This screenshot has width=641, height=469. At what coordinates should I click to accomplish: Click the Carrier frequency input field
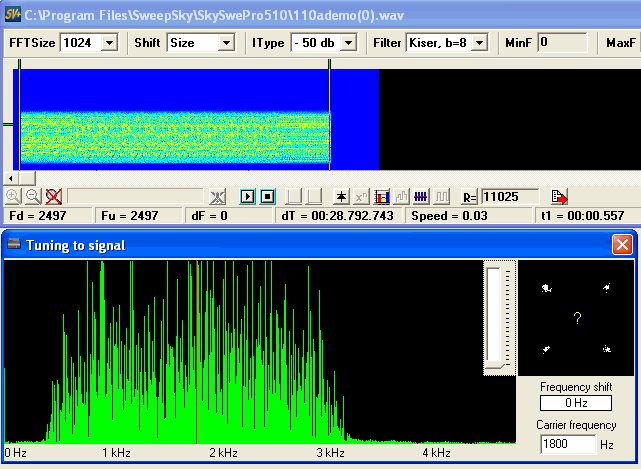tap(566, 443)
